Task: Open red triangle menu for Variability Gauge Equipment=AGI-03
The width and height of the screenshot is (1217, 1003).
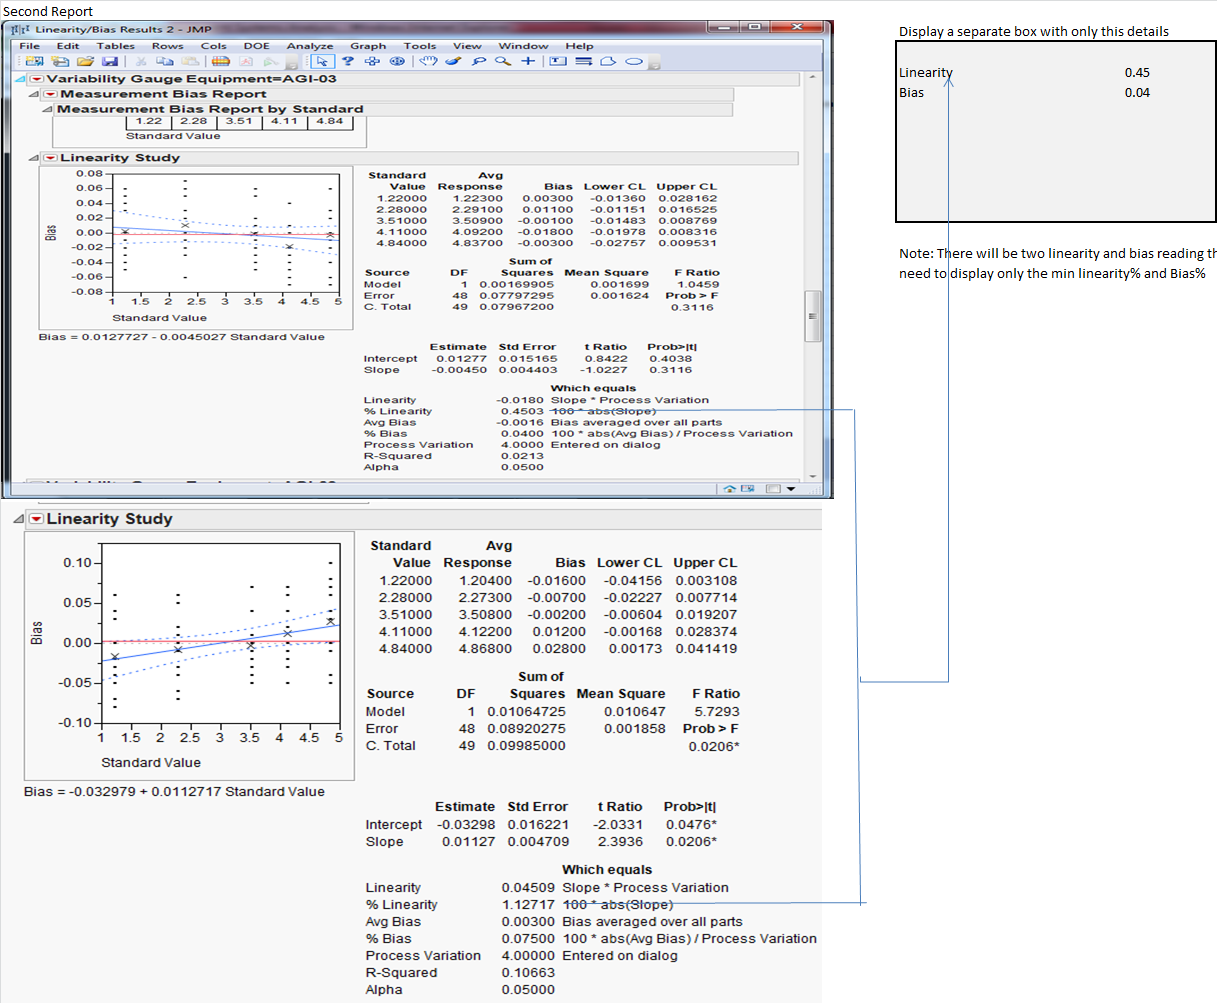Action: click(x=37, y=79)
